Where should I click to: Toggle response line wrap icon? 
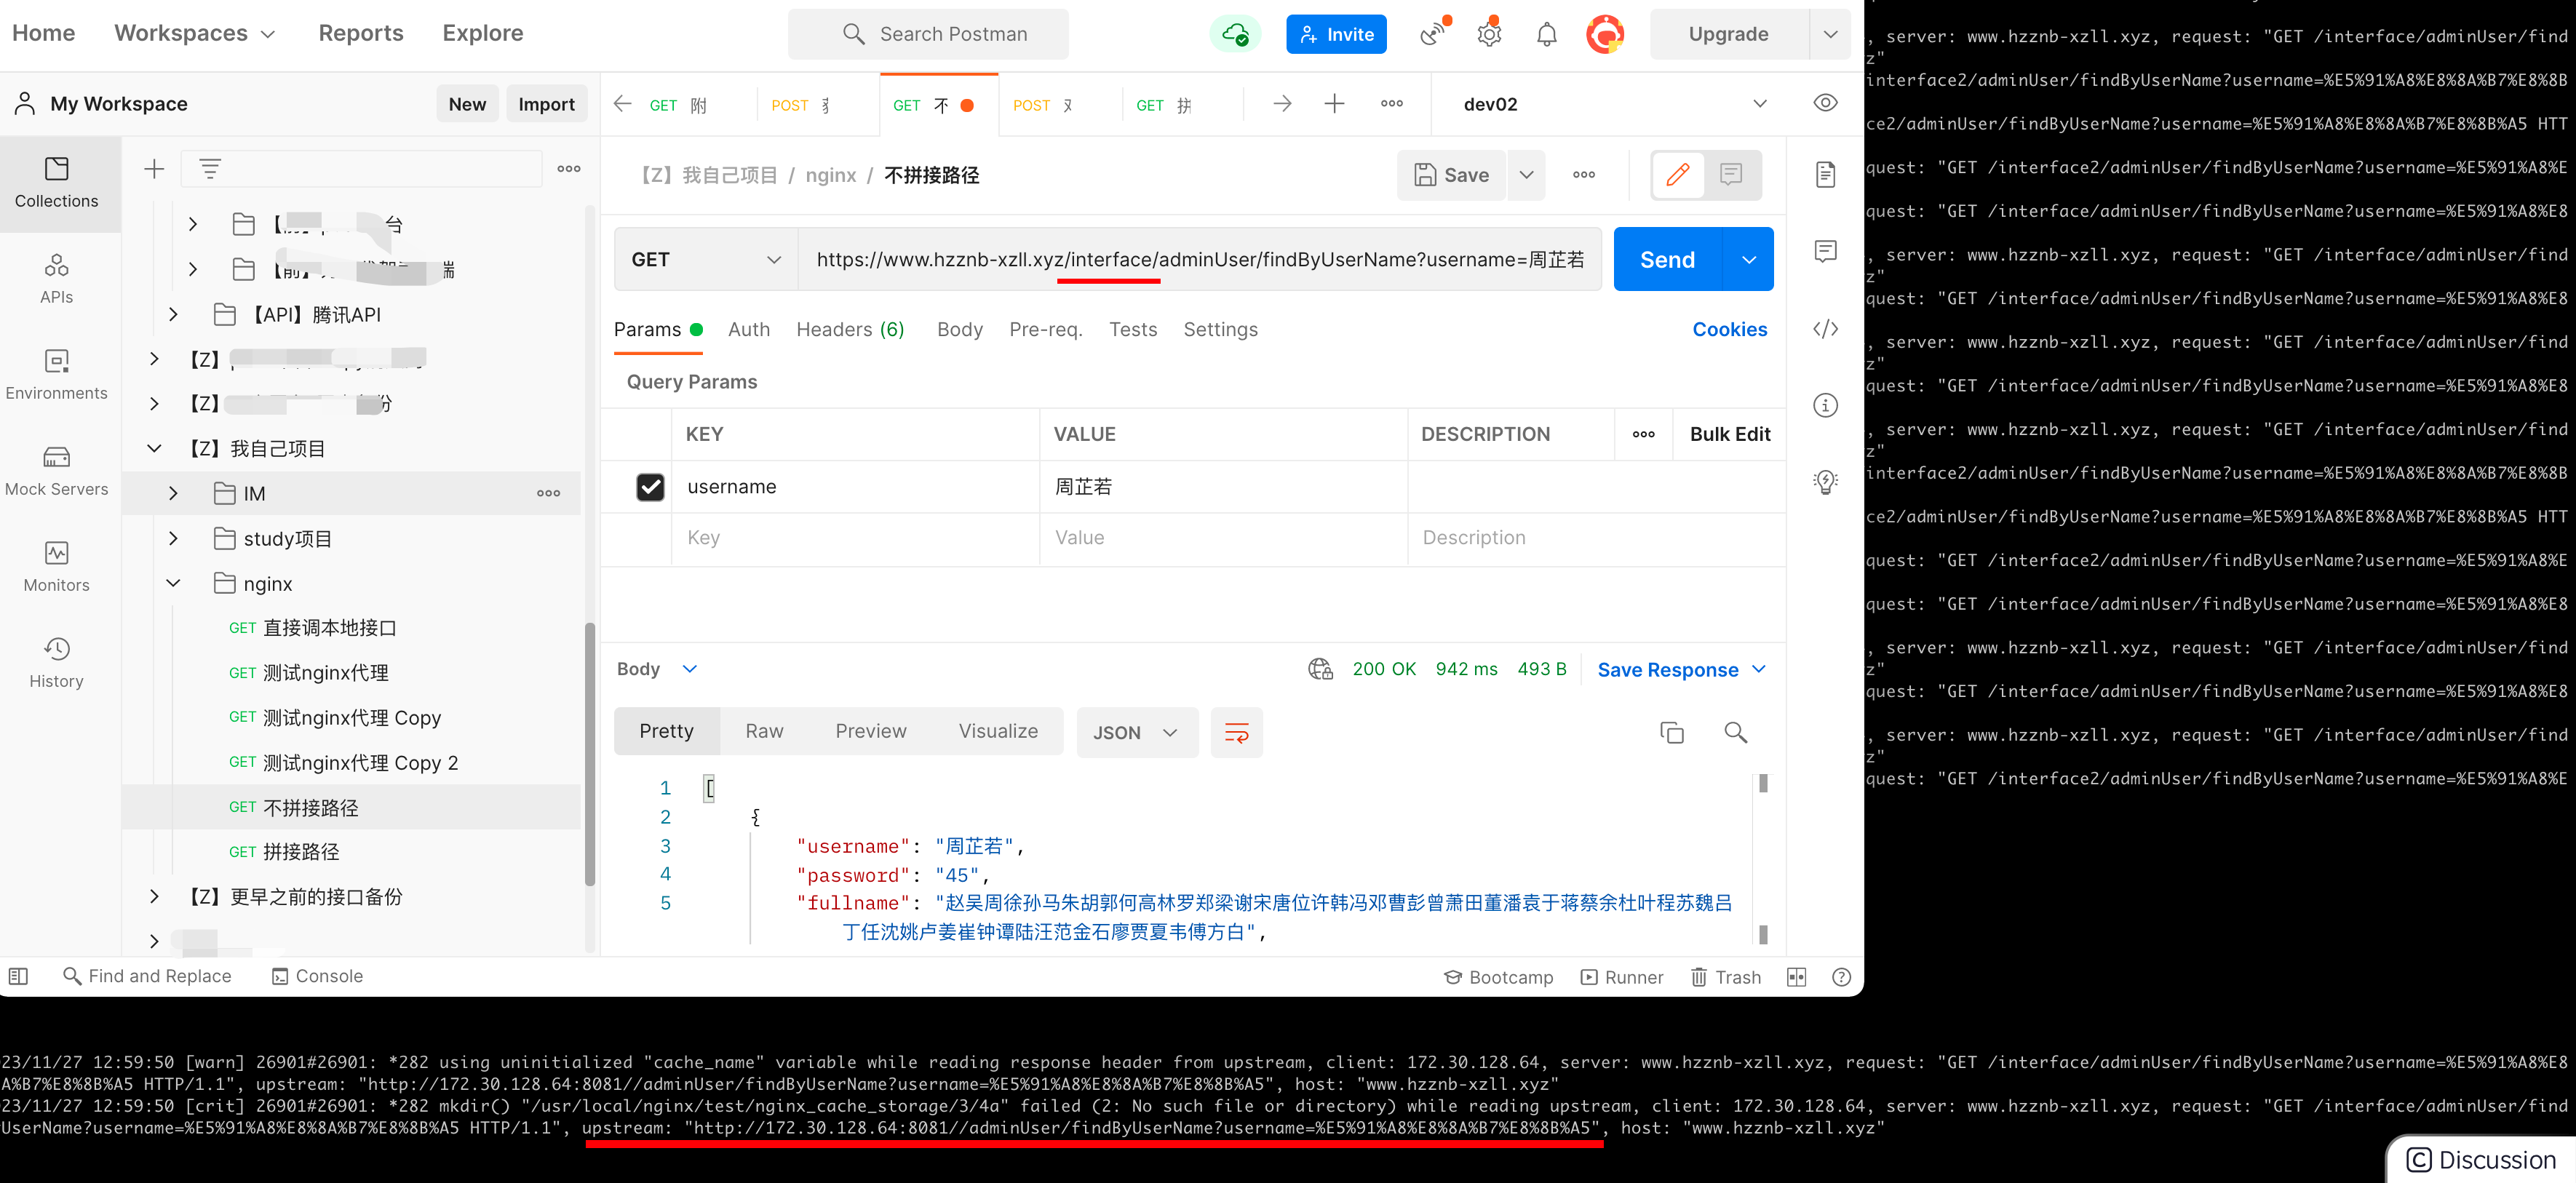pyautogui.click(x=1236, y=732)
